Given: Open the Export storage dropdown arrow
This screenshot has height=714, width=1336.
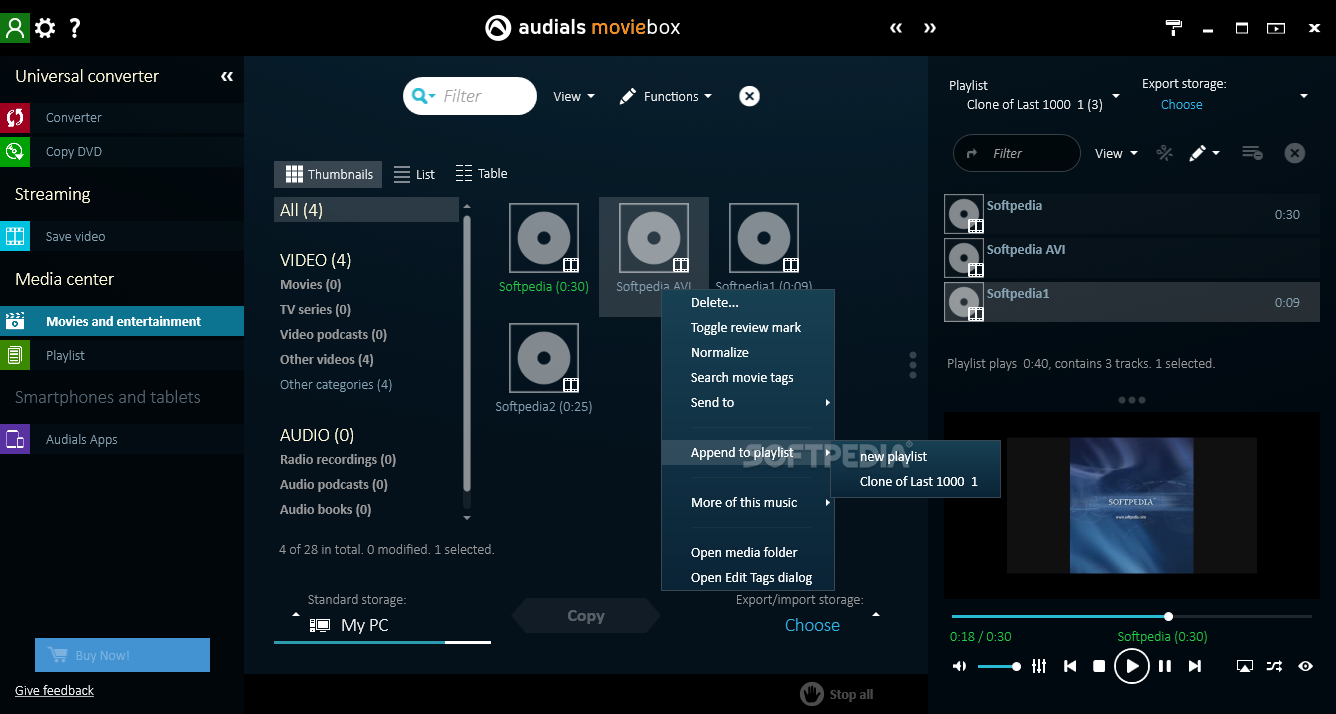Looking at the screenshot, I should coord(1304,96).
